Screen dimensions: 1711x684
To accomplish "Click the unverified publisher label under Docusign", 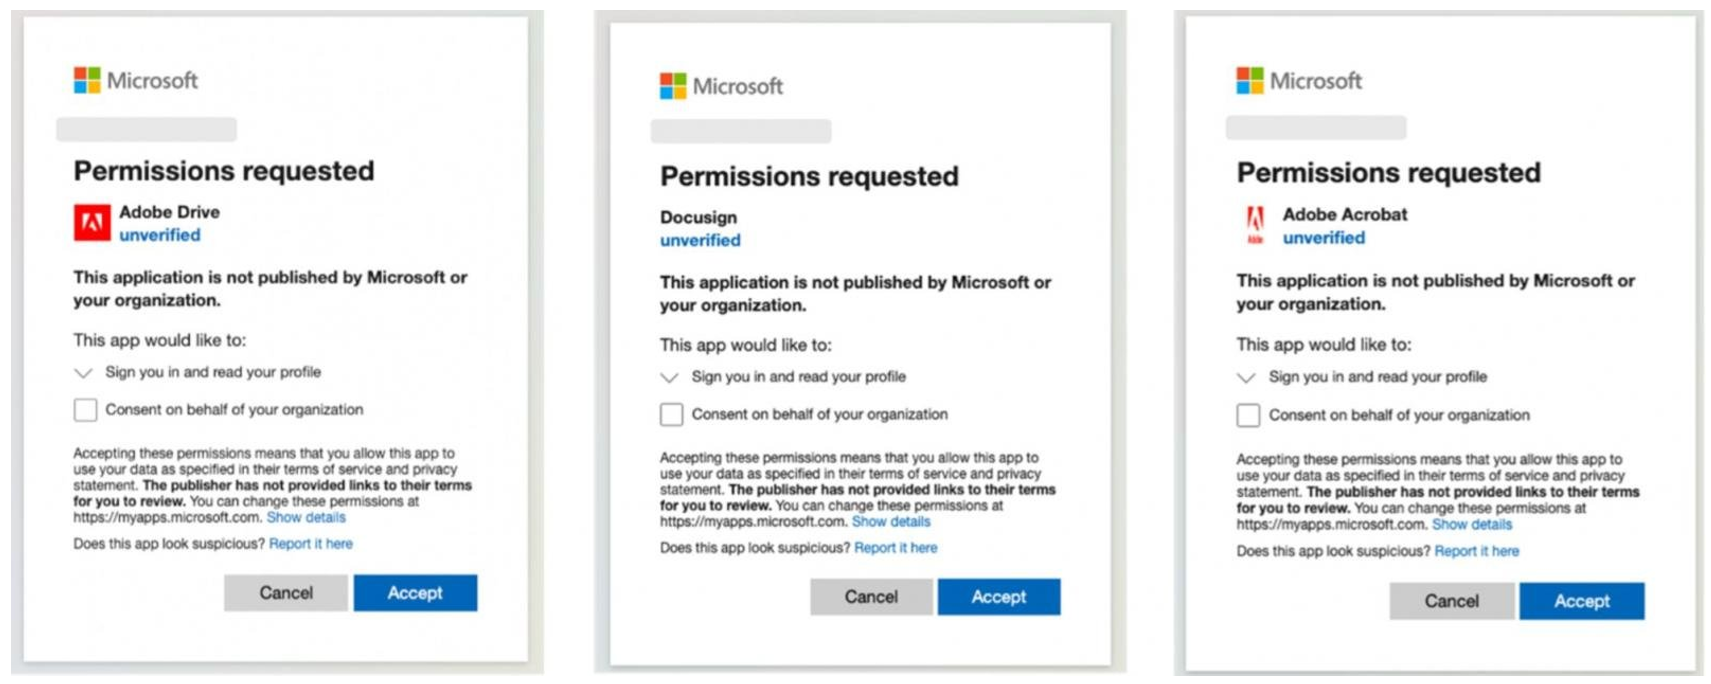I will click(x=699, y=240).
